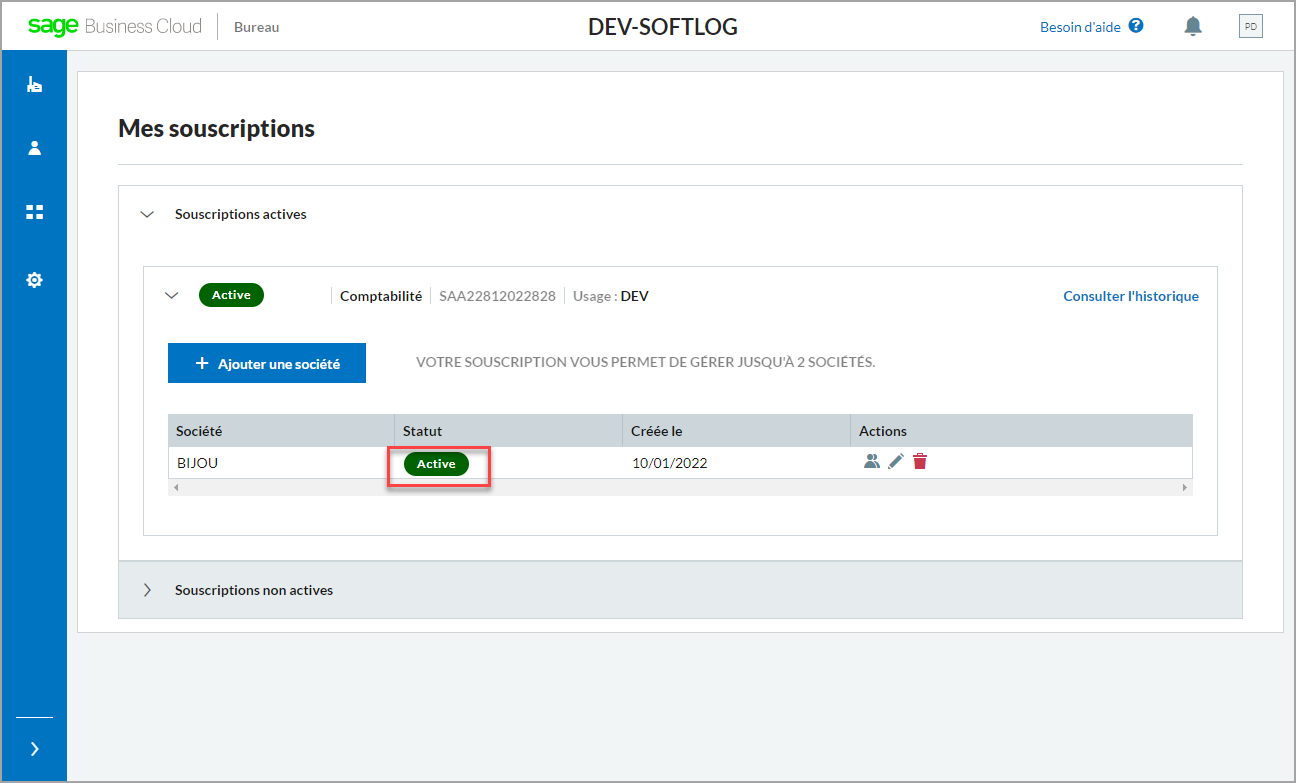The height and width of the screenshot is (783, 1296).
Task: Manage users for the BIJOU company
Action: pos(872,462)
